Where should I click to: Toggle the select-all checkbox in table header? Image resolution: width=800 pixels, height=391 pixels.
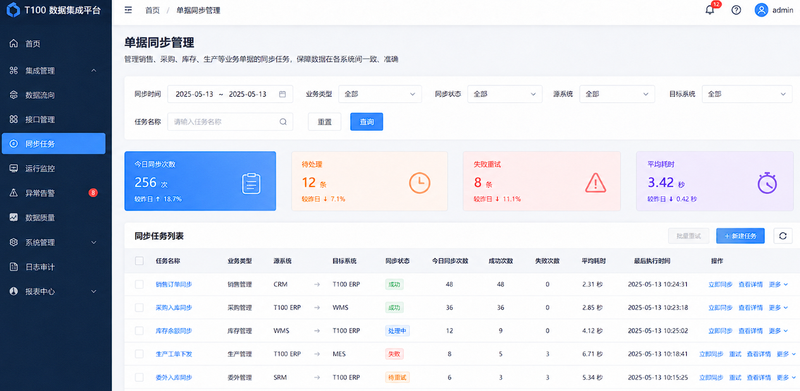(139, 261)
